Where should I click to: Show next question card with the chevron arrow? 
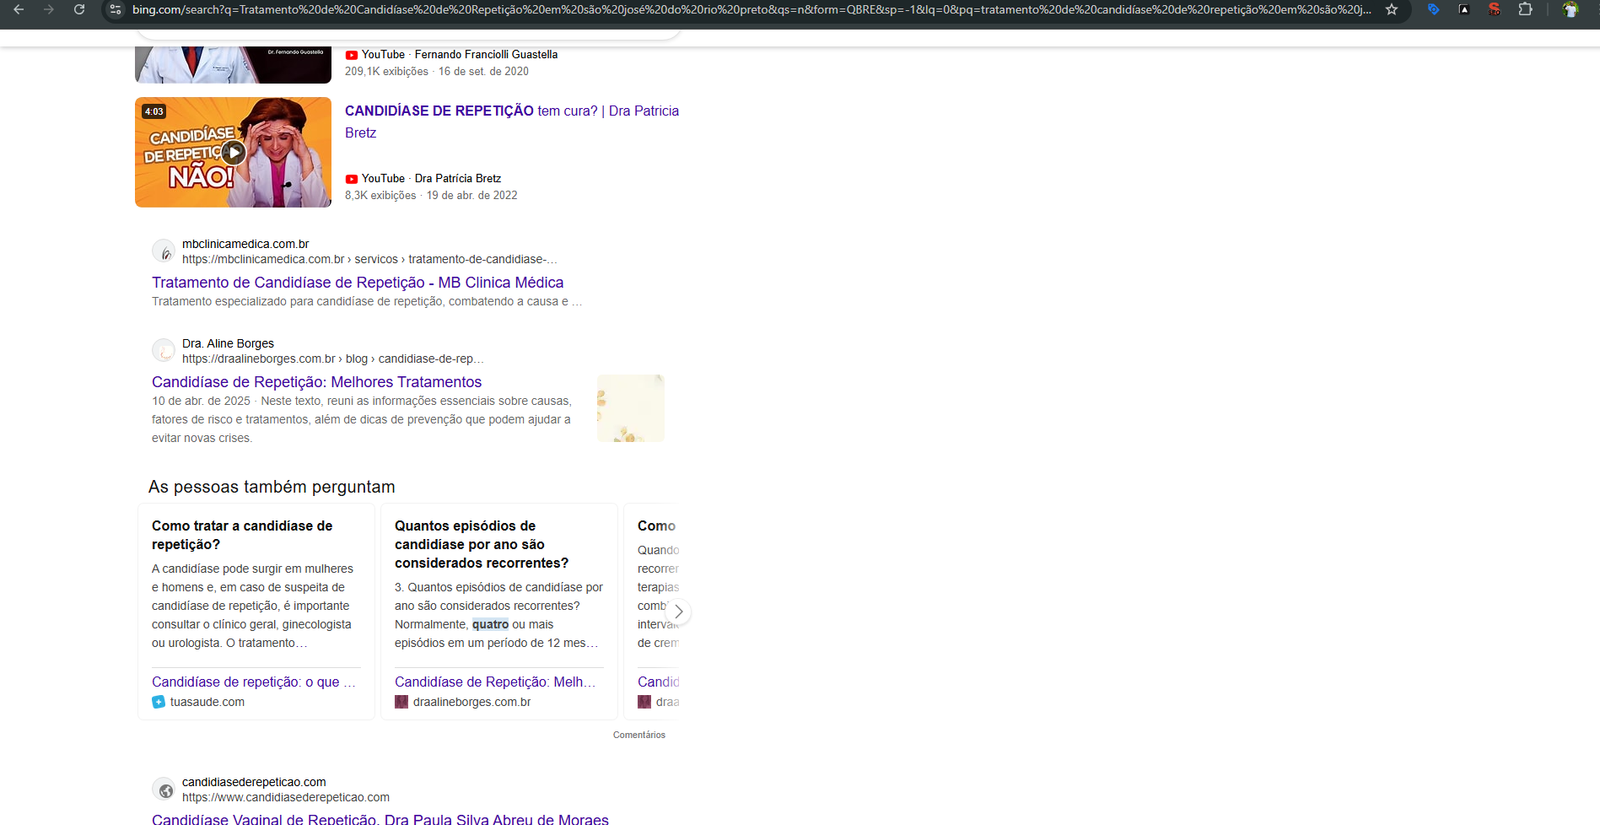[x=678, y=611]
